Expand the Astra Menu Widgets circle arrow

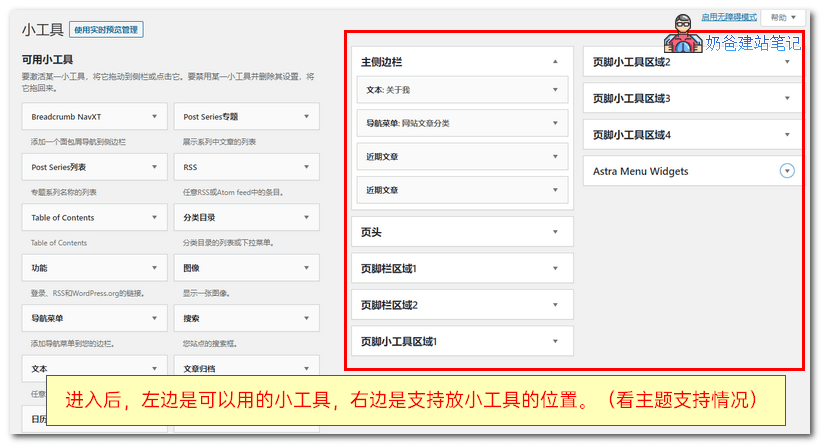tap(787, 171)
